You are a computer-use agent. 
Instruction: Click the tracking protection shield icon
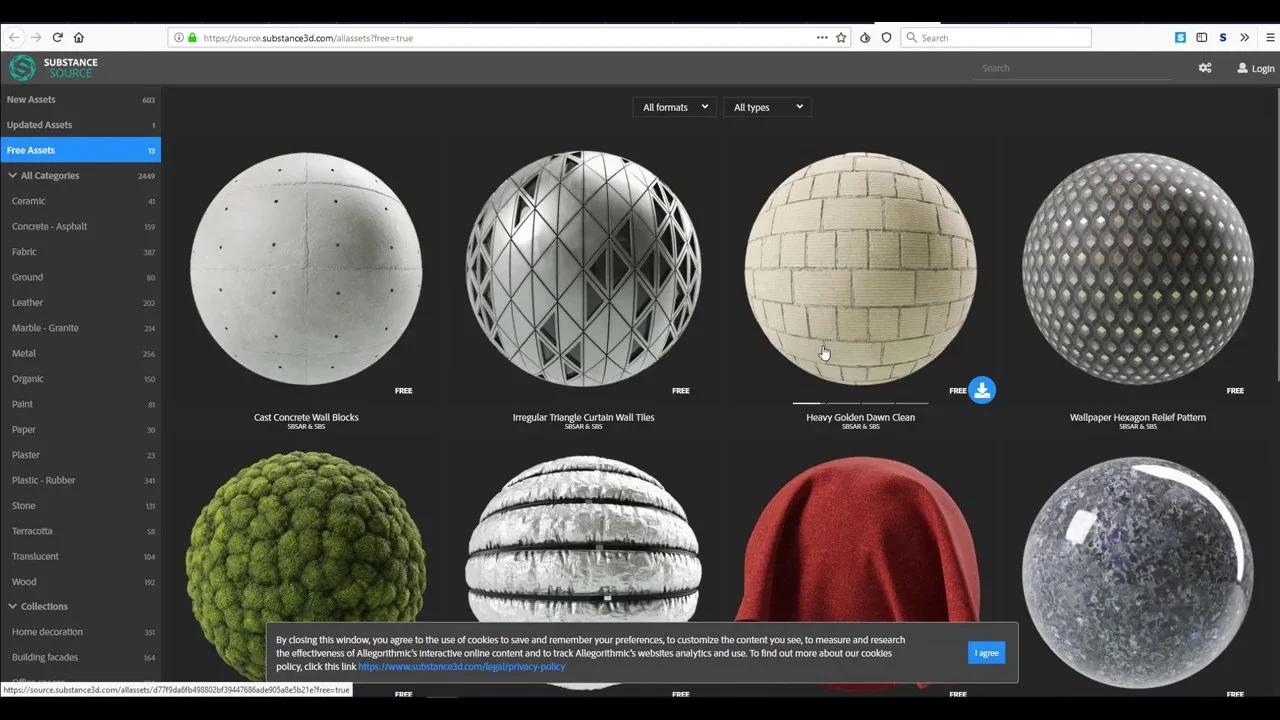[x=886, y=37]
